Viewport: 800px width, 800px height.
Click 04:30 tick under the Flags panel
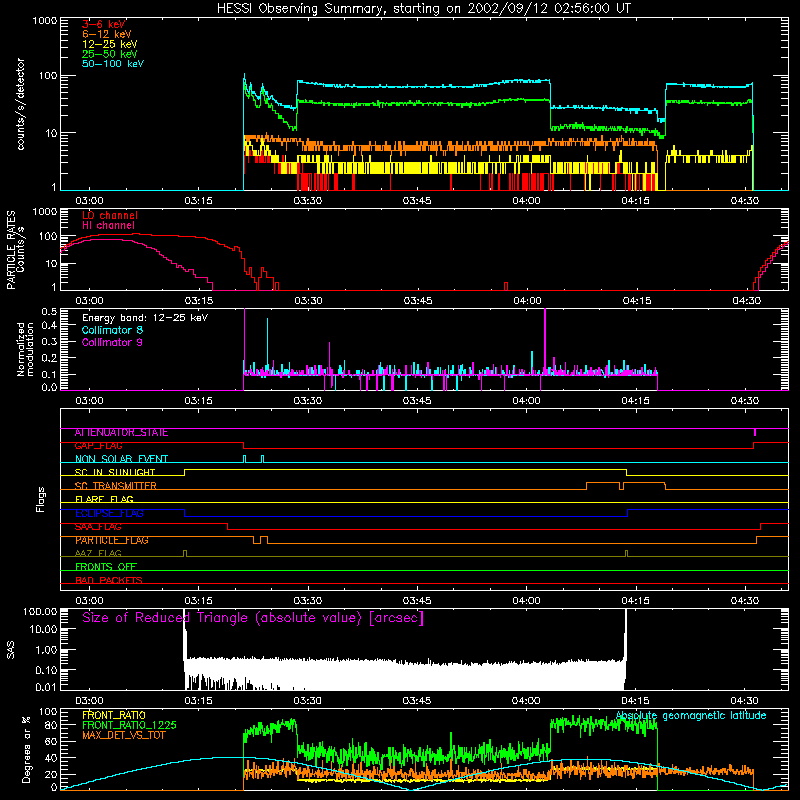coord(745,601)
